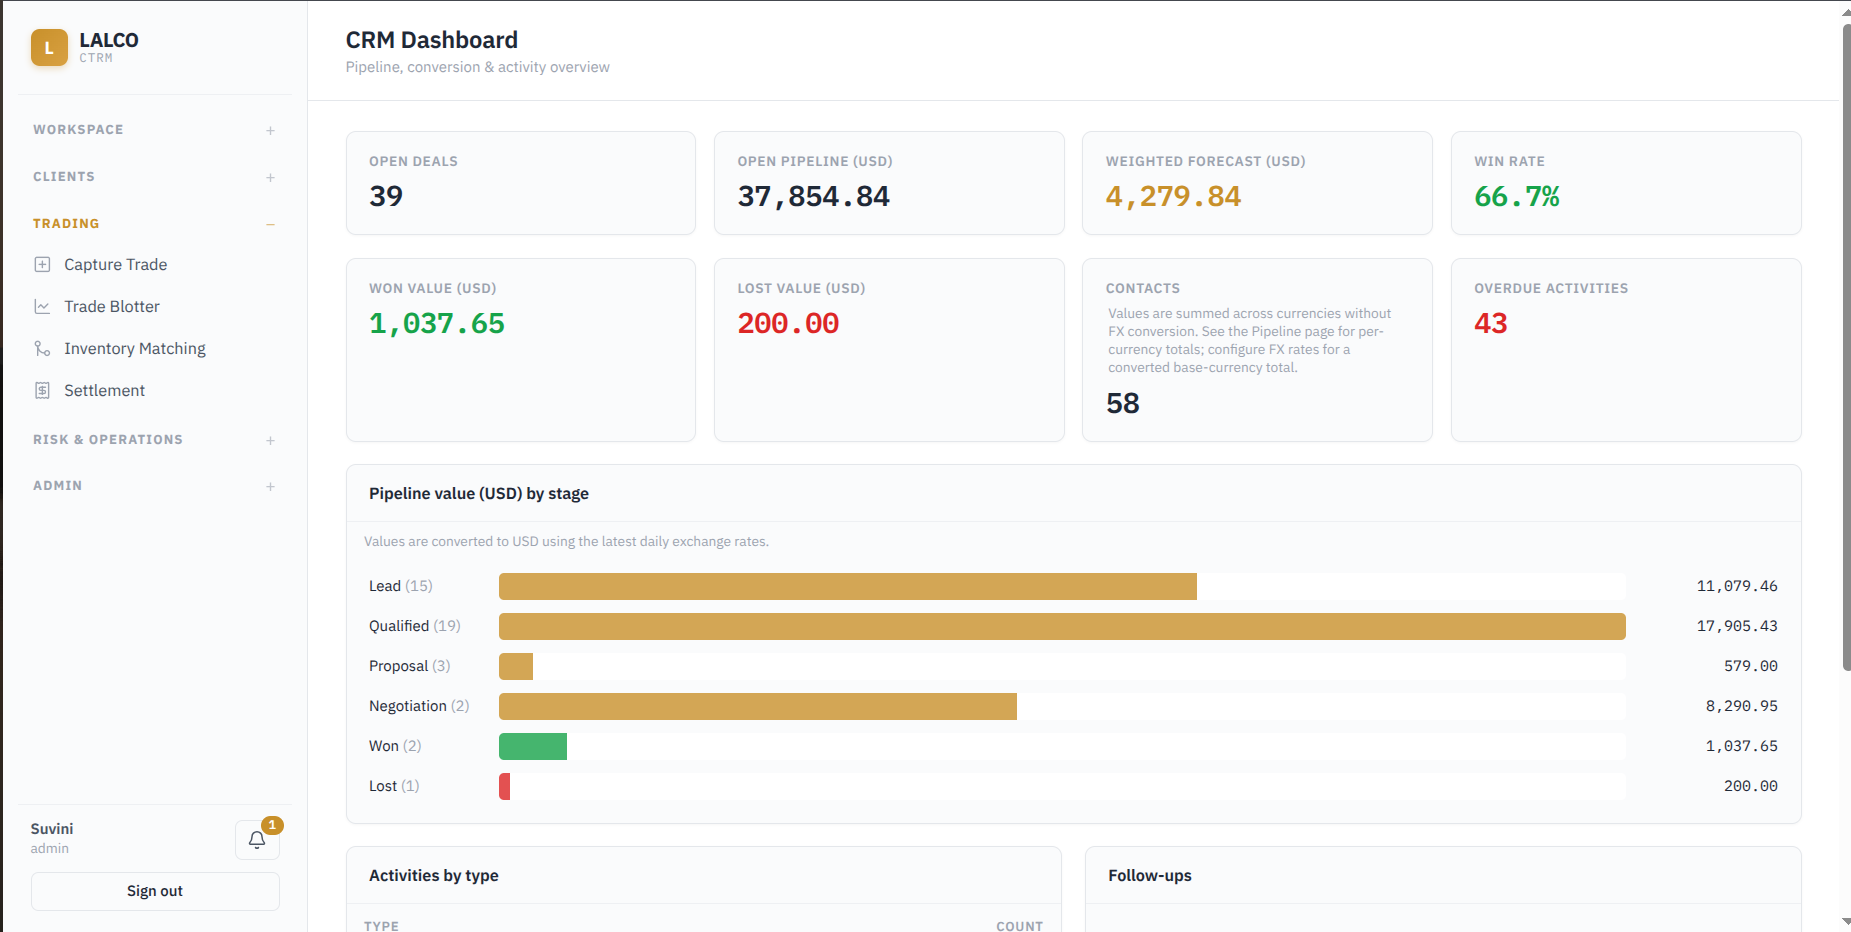Screen dimensions: 1851x932
Task: Click the Inventory Matching icon
Action: pos(42,349)
